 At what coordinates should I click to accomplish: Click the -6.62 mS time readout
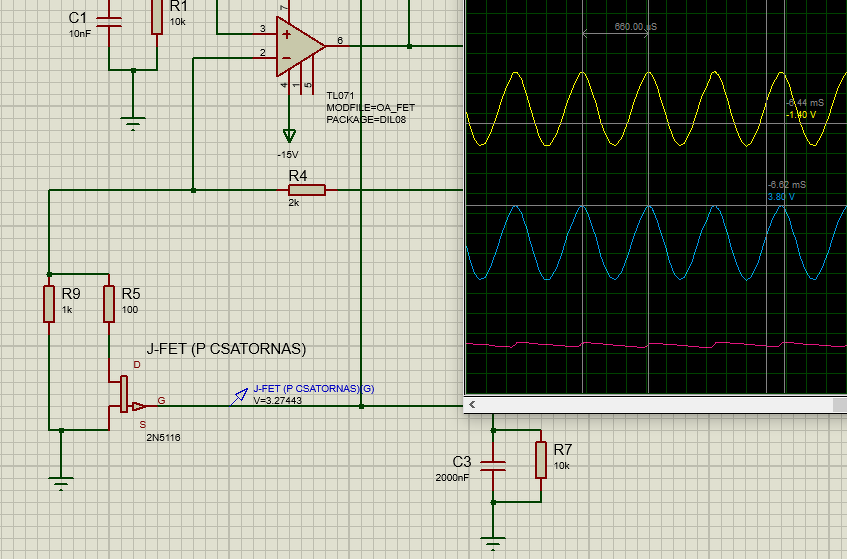point(787,185)
